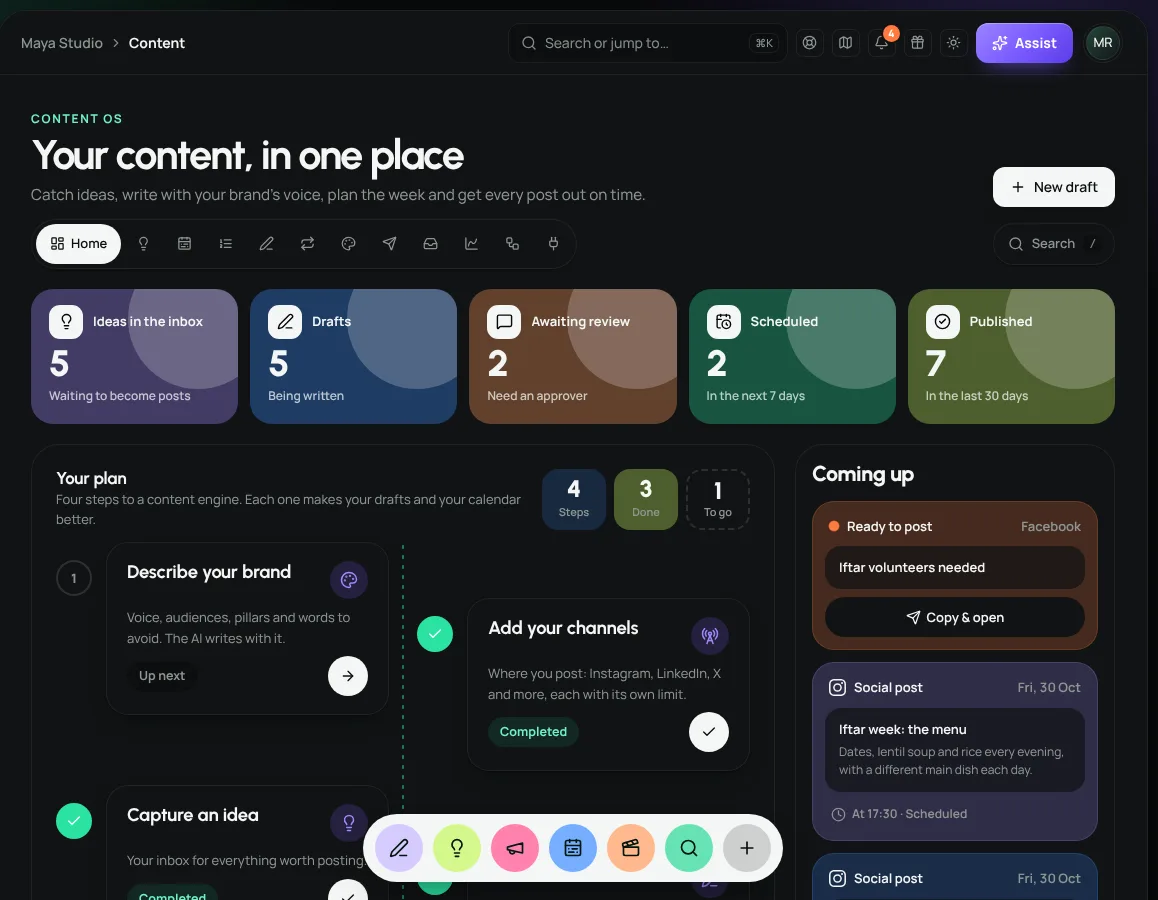Open the inbox tray tab icon
The width and height of the screenshot is (1158, 900).
(x=431, y=244)
